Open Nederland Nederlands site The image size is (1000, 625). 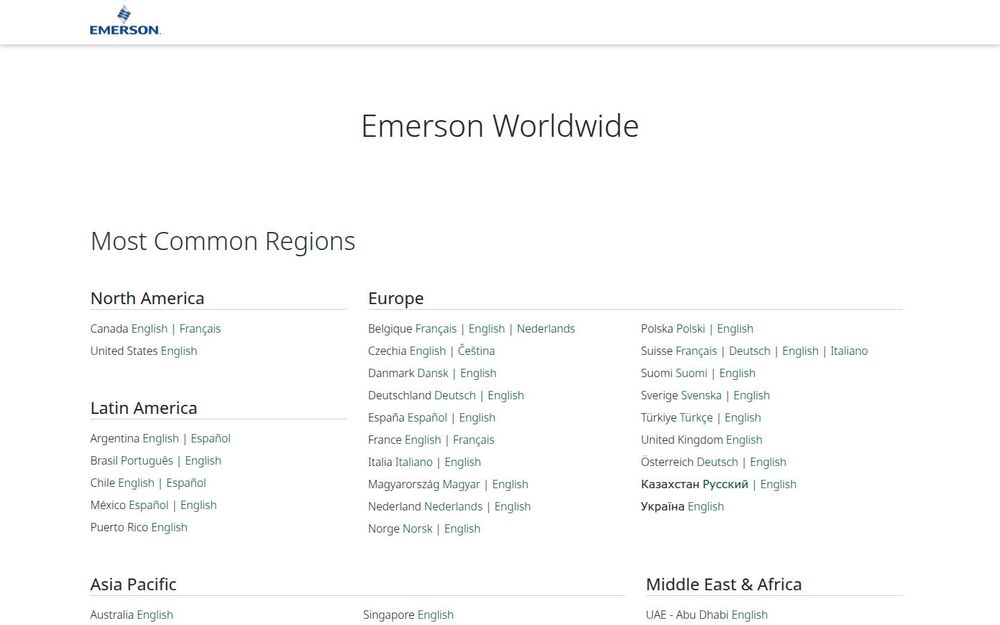click(453, 507)
